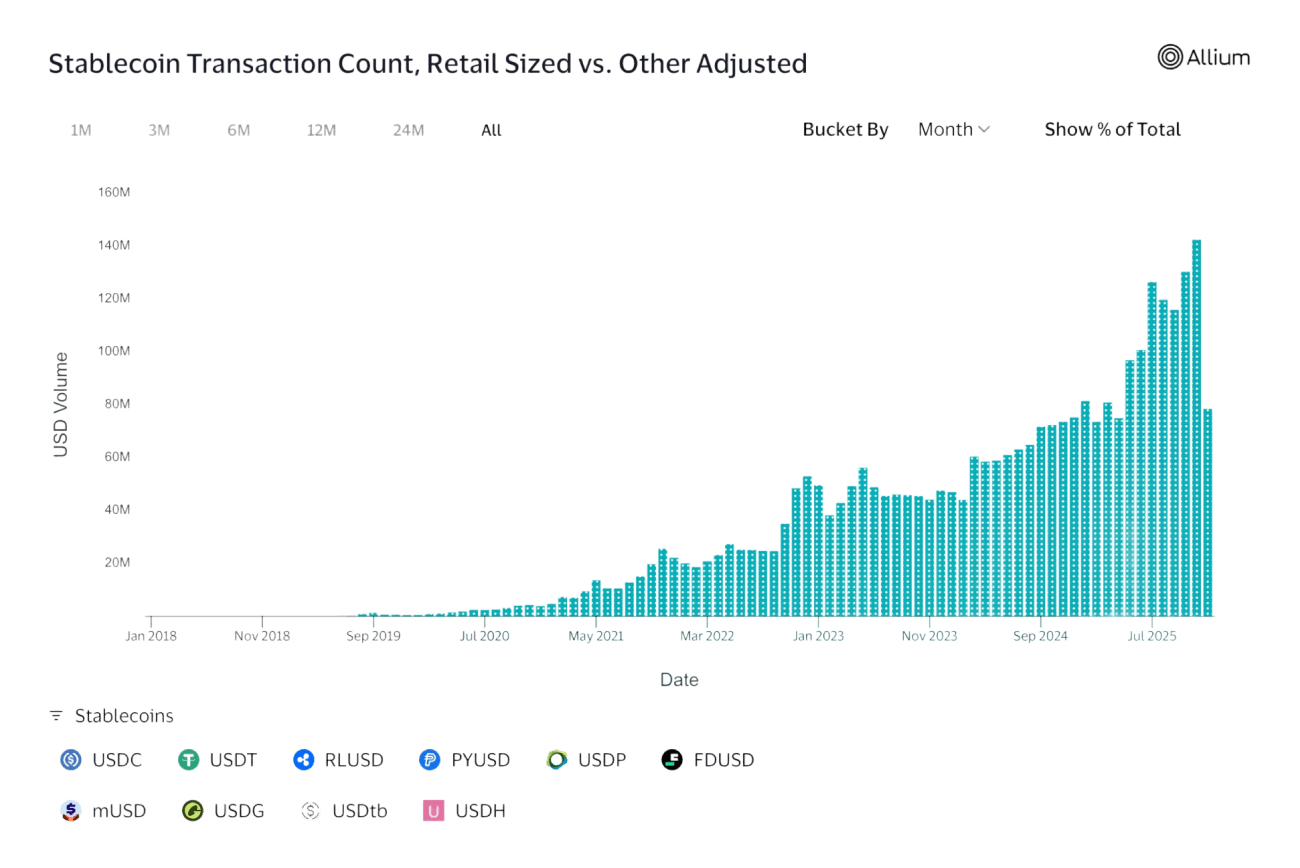Toggle PYUSD stablecoin label
The width and height of the screenshot is (1300, 868).
(x=480, y=760)
